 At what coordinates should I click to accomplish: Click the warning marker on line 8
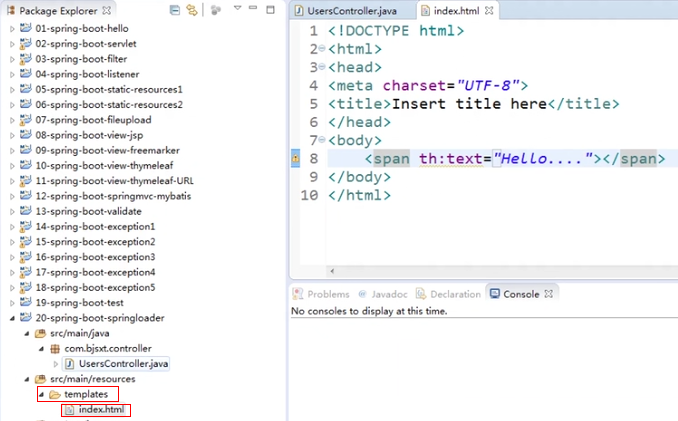295,159
